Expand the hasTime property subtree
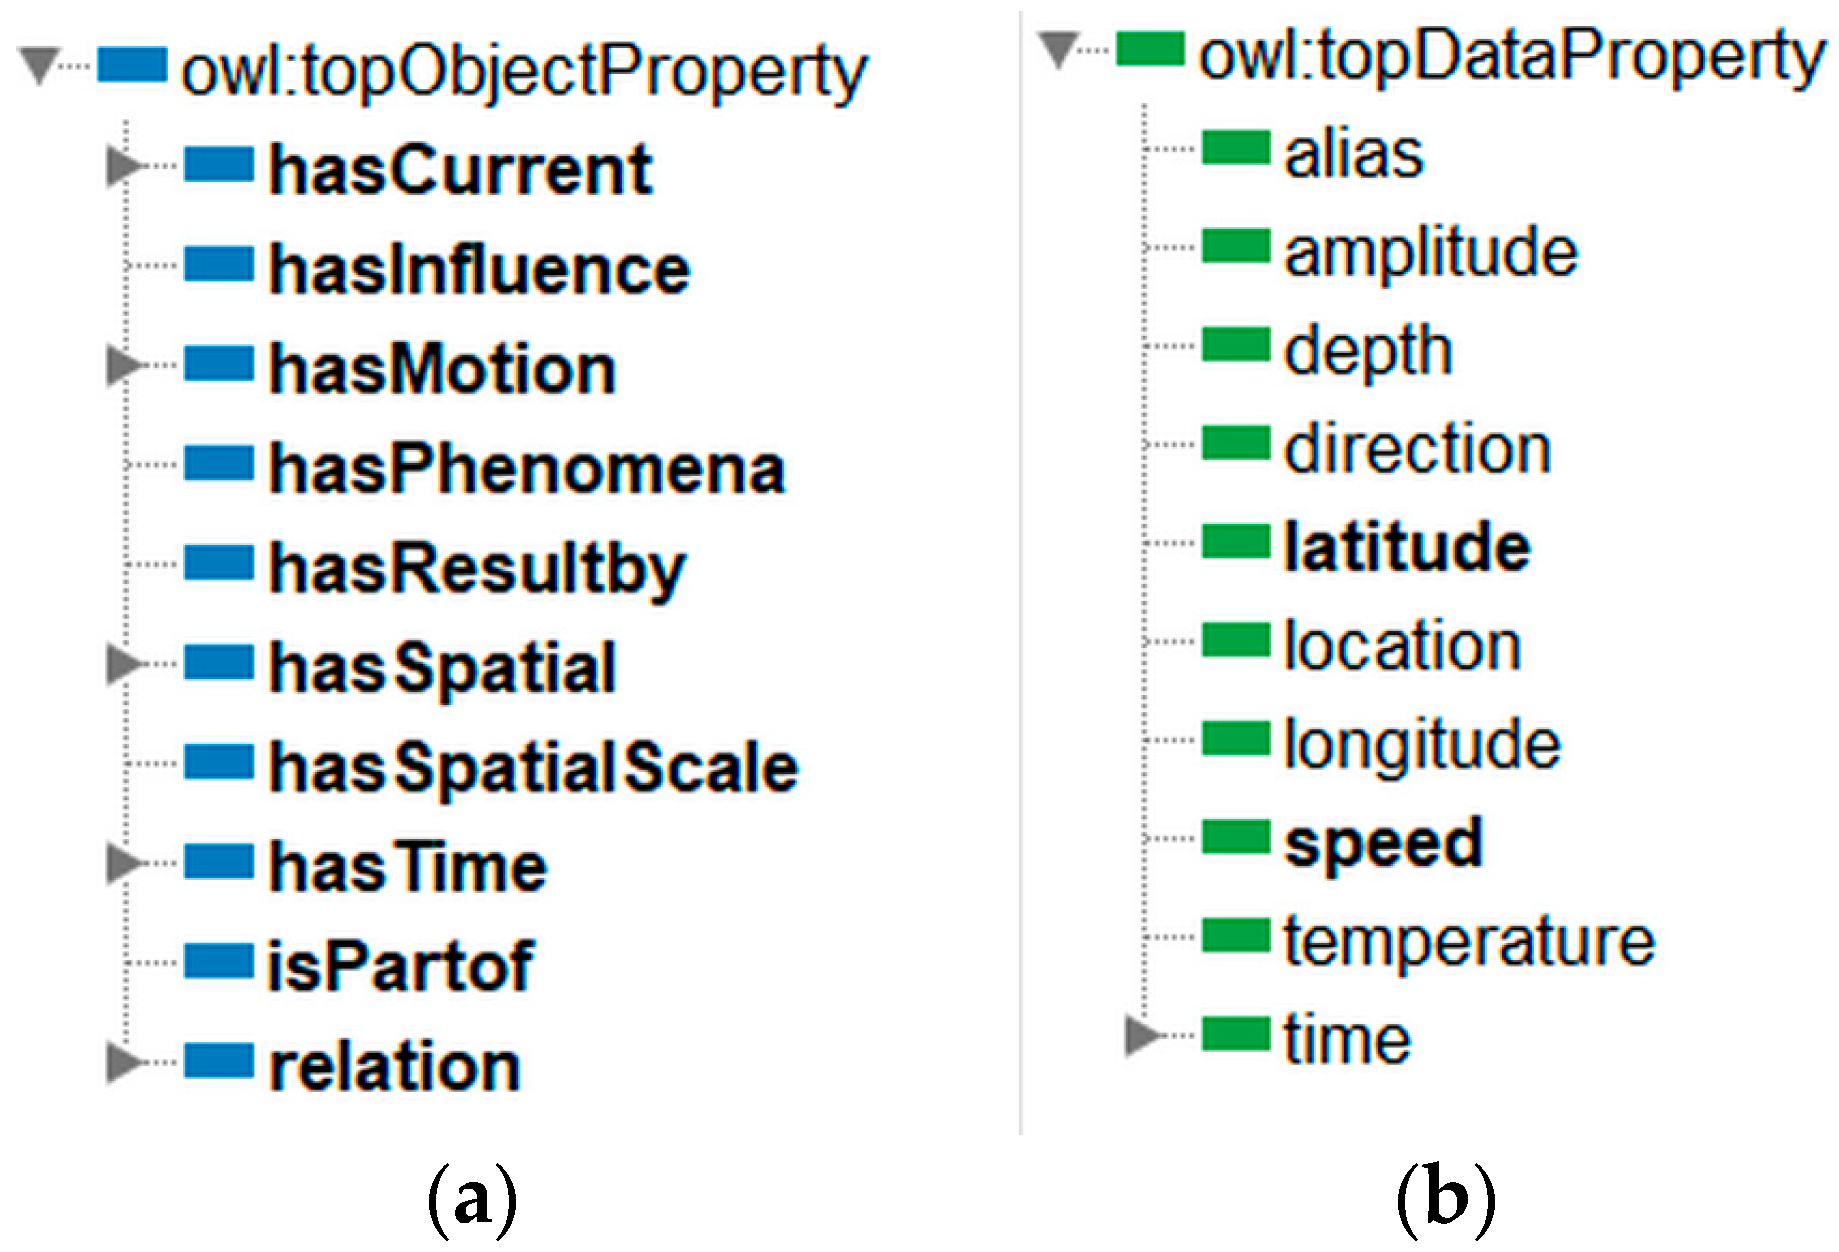 [x=122, y=863]
